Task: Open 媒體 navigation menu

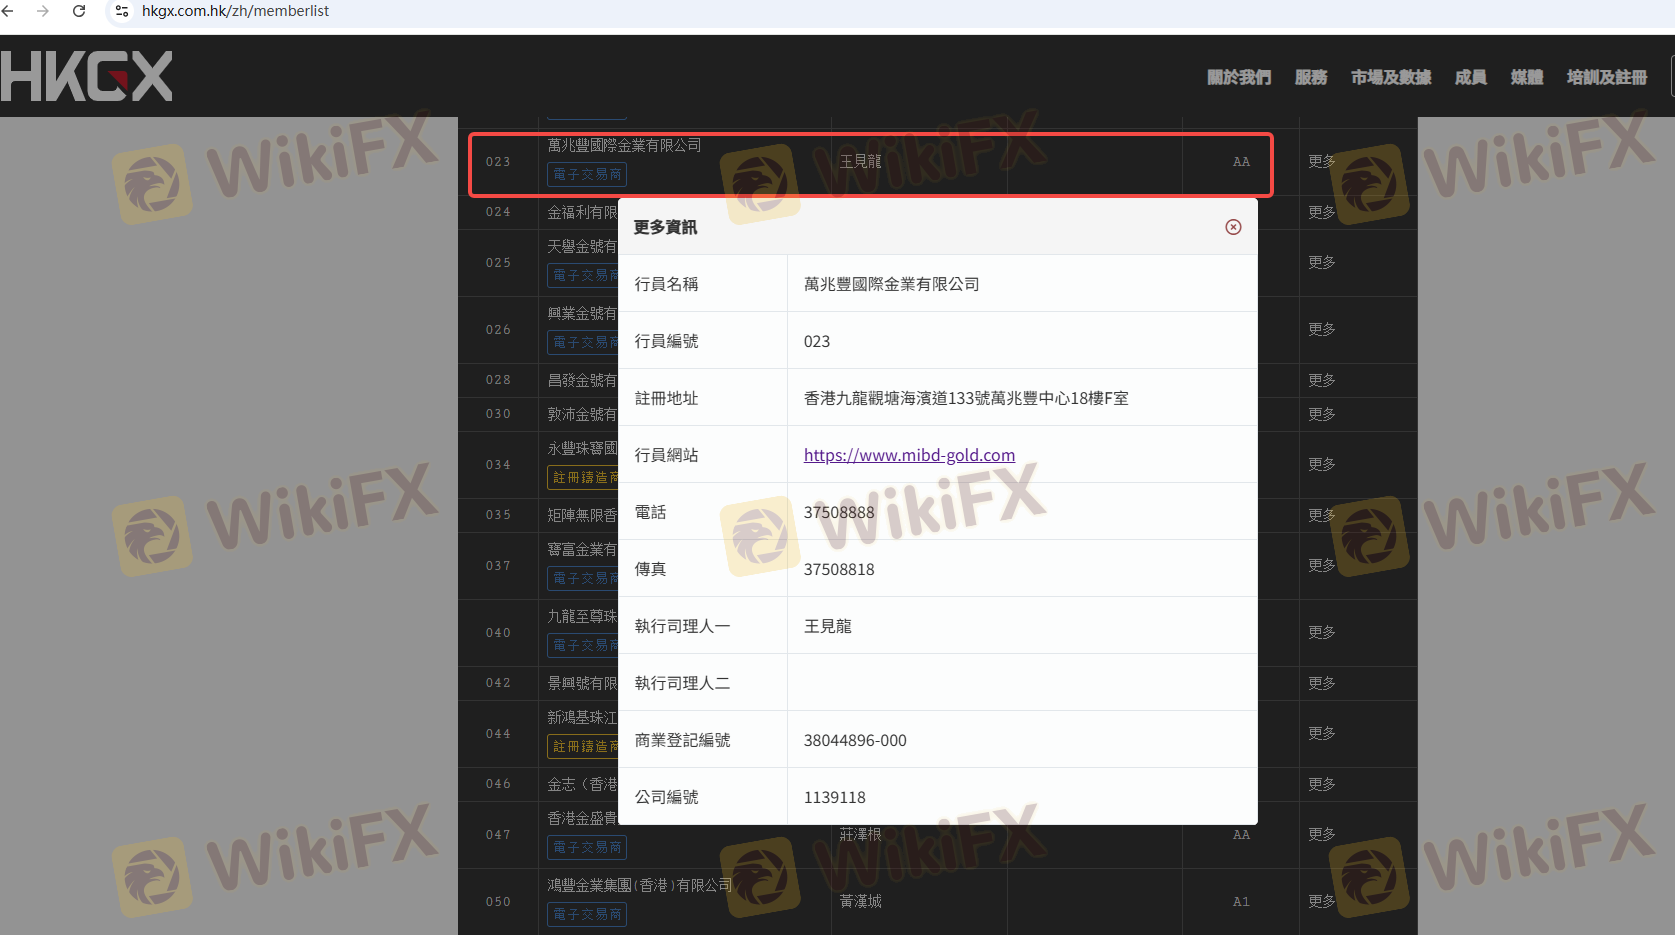Action: pos(1526,77)
